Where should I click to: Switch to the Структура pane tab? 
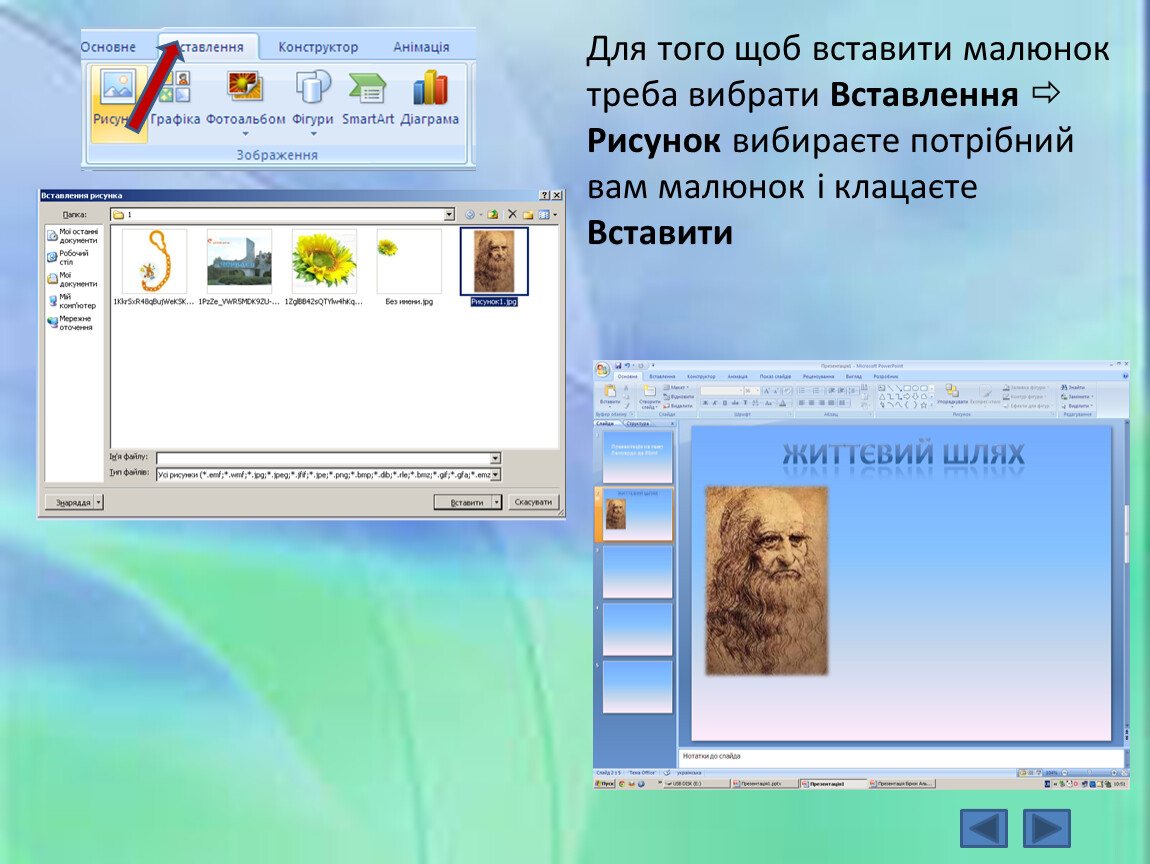point(638,424)
